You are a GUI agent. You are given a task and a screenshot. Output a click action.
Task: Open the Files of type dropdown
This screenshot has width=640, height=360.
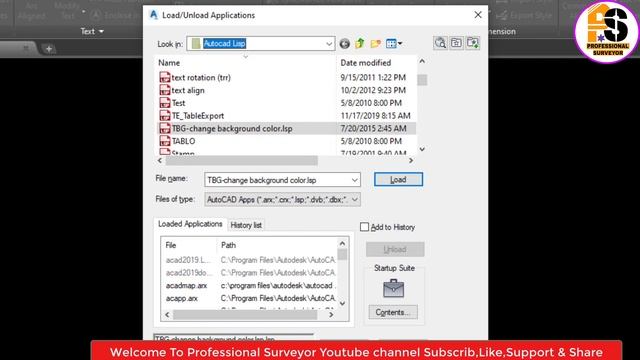tap(354, 200)
